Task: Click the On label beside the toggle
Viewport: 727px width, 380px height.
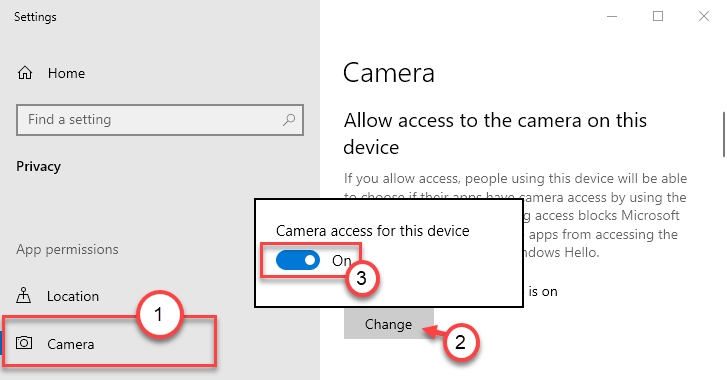Action: click(x=341, y=260)
